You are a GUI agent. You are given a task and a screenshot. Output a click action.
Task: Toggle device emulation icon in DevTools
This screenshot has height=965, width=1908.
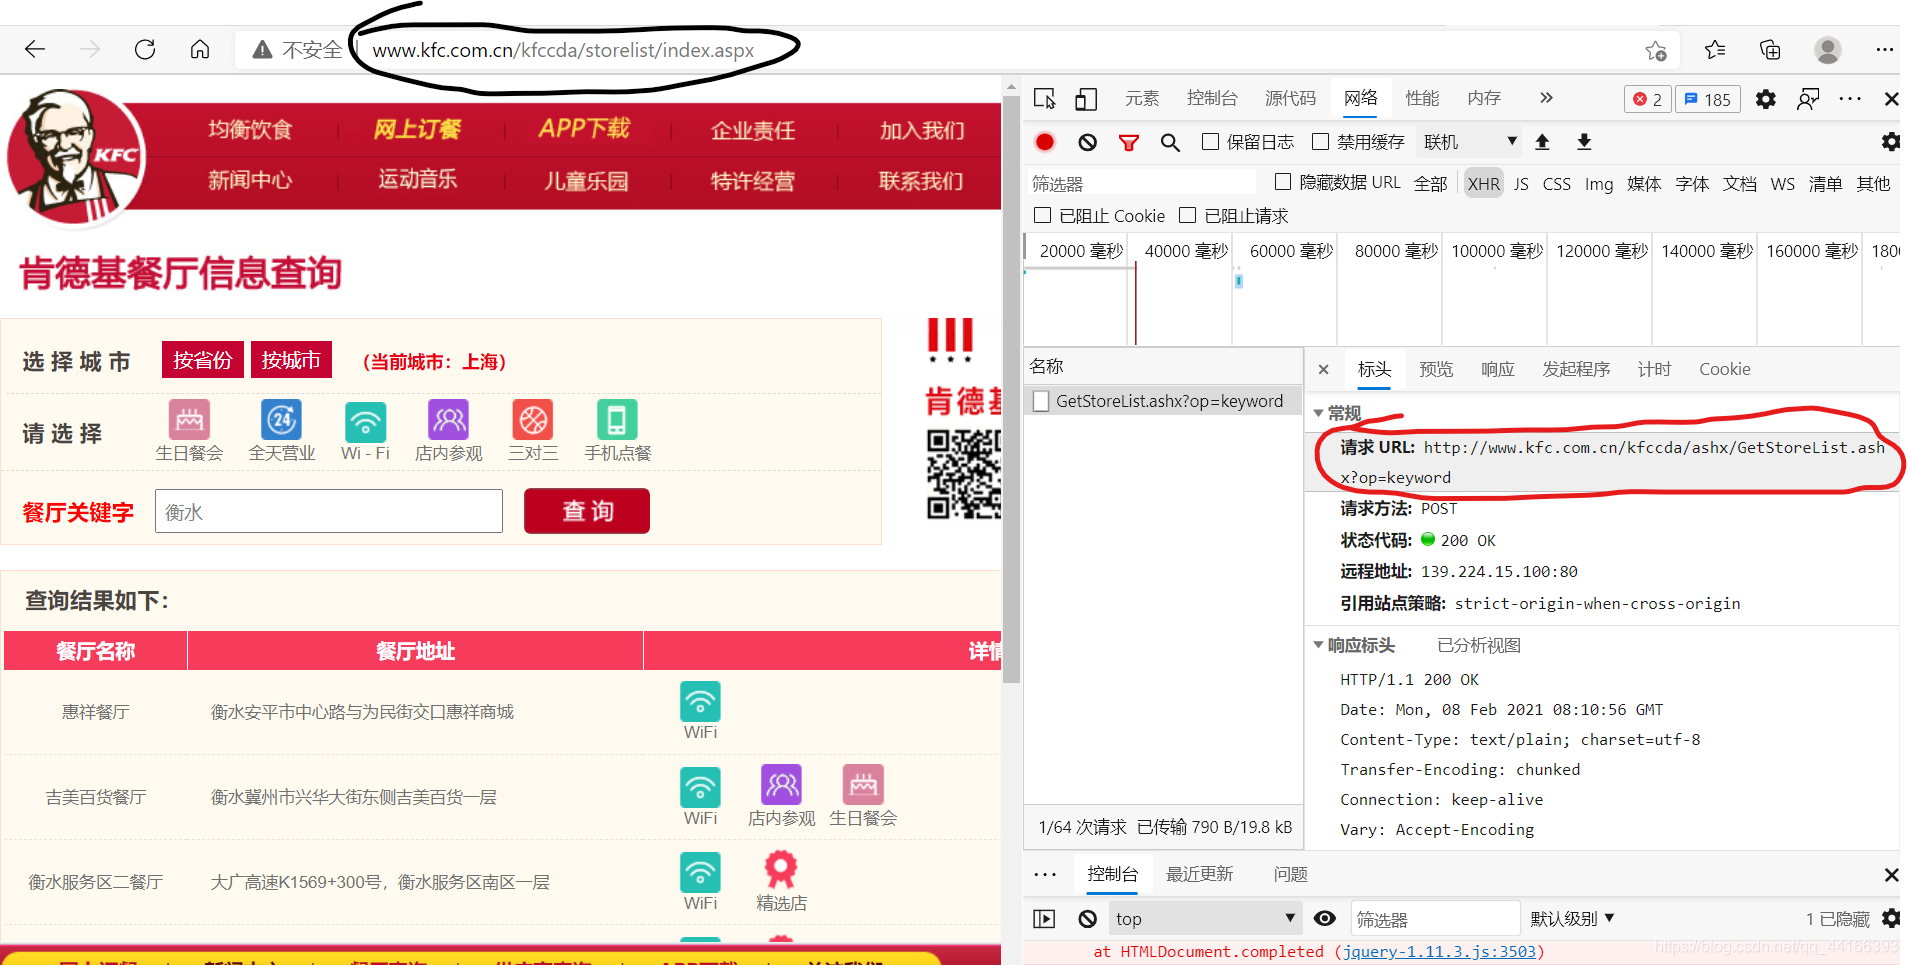pyautogui.click(x=1086, y=98)
